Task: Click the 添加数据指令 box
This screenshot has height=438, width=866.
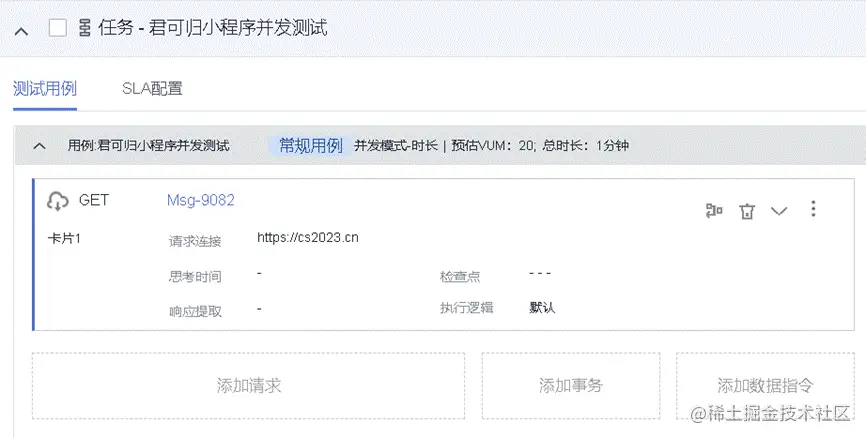Action: pos(765,386)
